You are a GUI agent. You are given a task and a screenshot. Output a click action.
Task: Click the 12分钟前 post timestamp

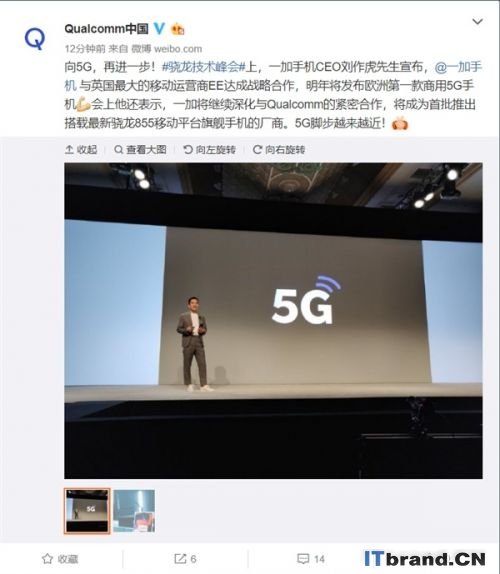tap(85, 49)
